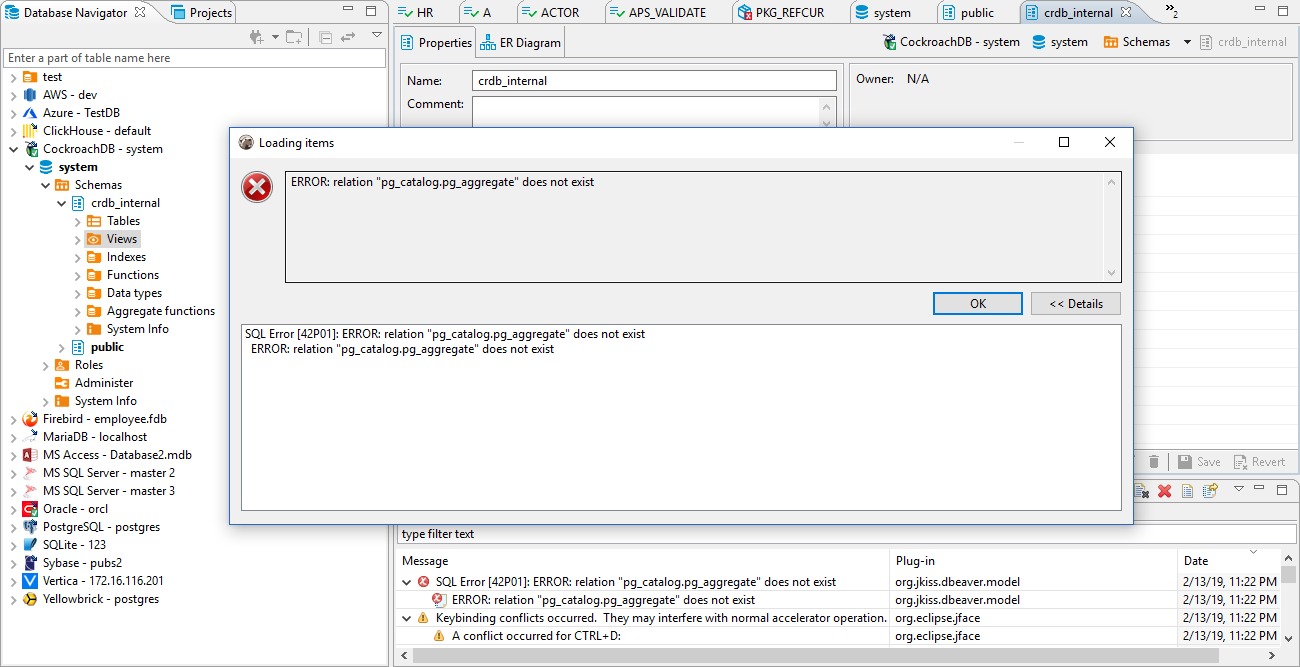
Task: Open the Schemas breadcrumb dropdown chevron
Action: [x=1186, y=42]
